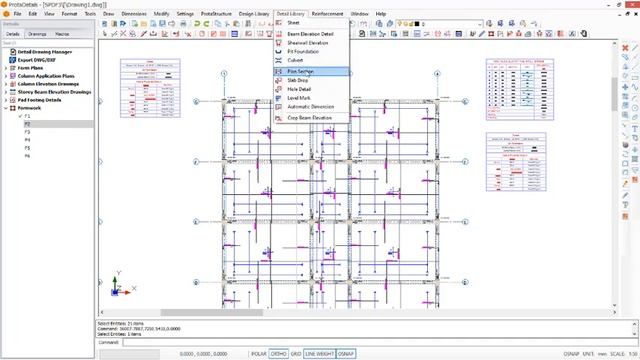Screen dimensions: 640x360
Task: Select Hole Detail menu entry
Action: click(311, 89)
